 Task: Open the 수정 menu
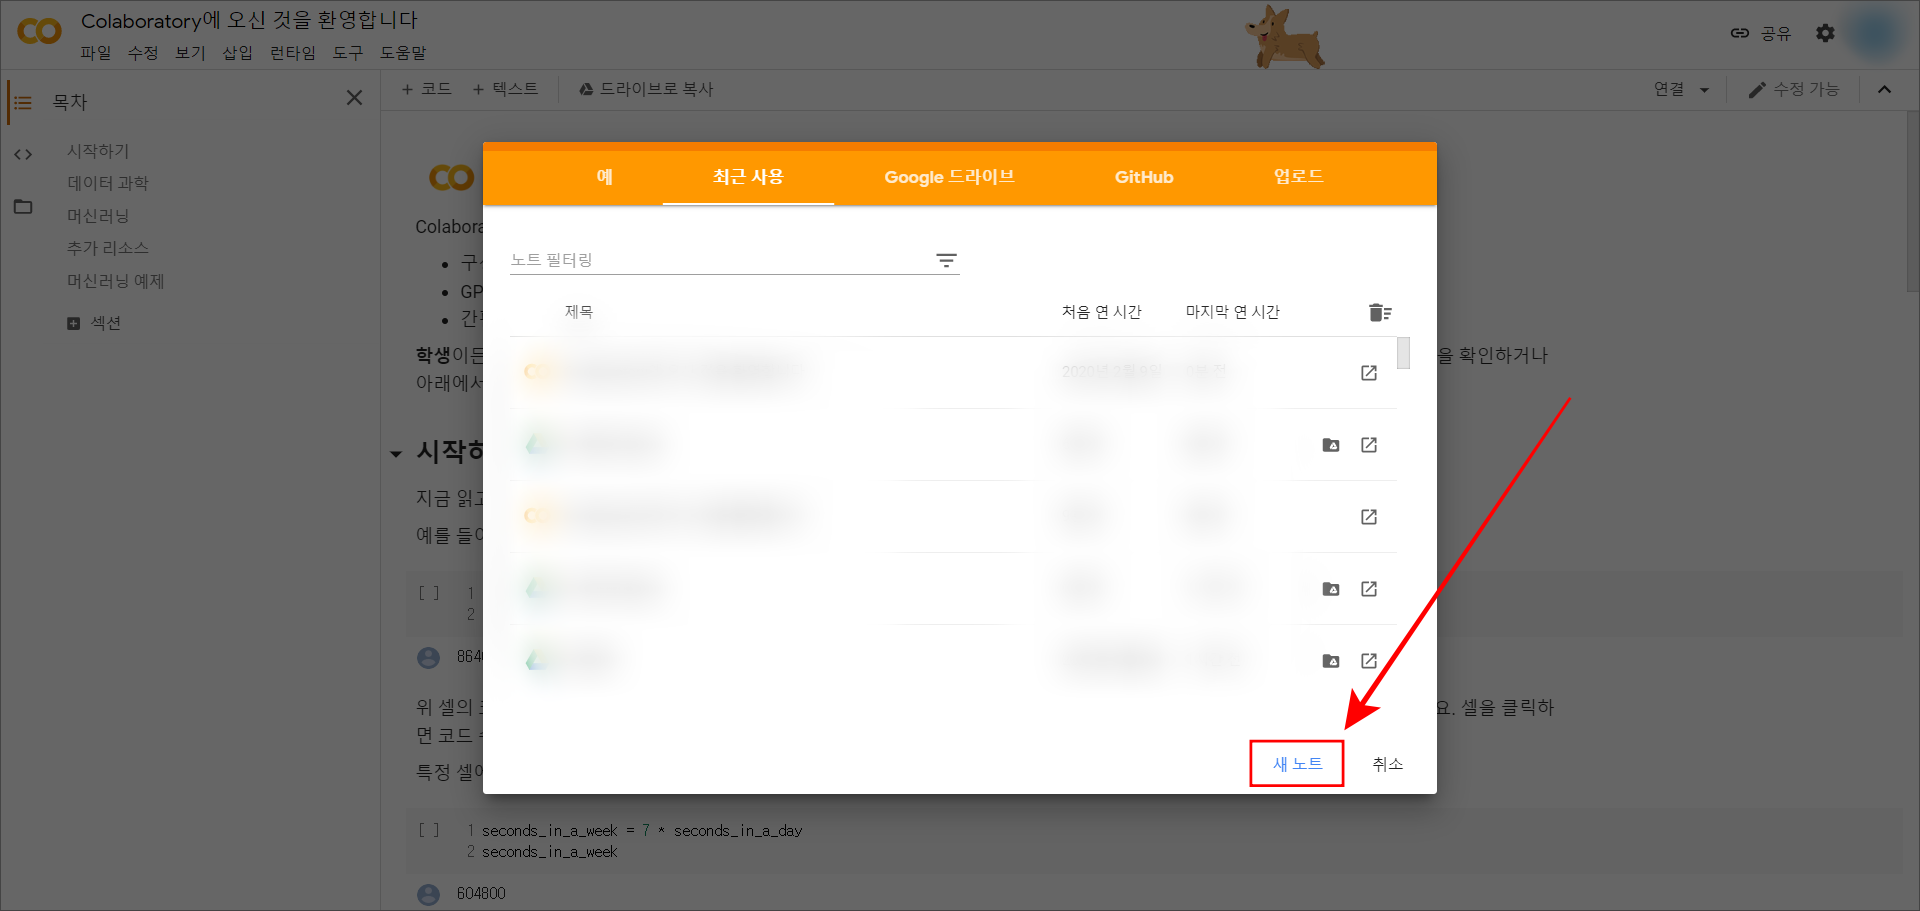(x=143, y=53)
